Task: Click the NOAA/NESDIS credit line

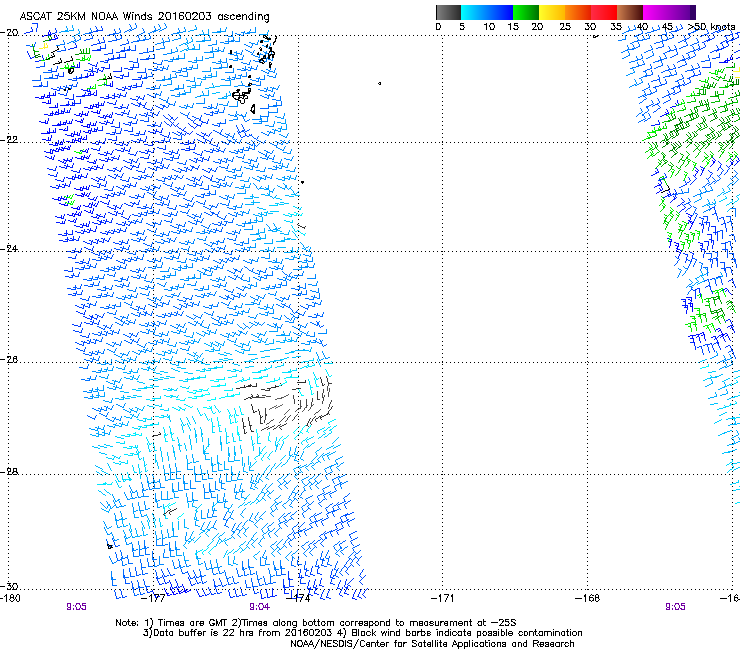Action: (x=432, y=644)
